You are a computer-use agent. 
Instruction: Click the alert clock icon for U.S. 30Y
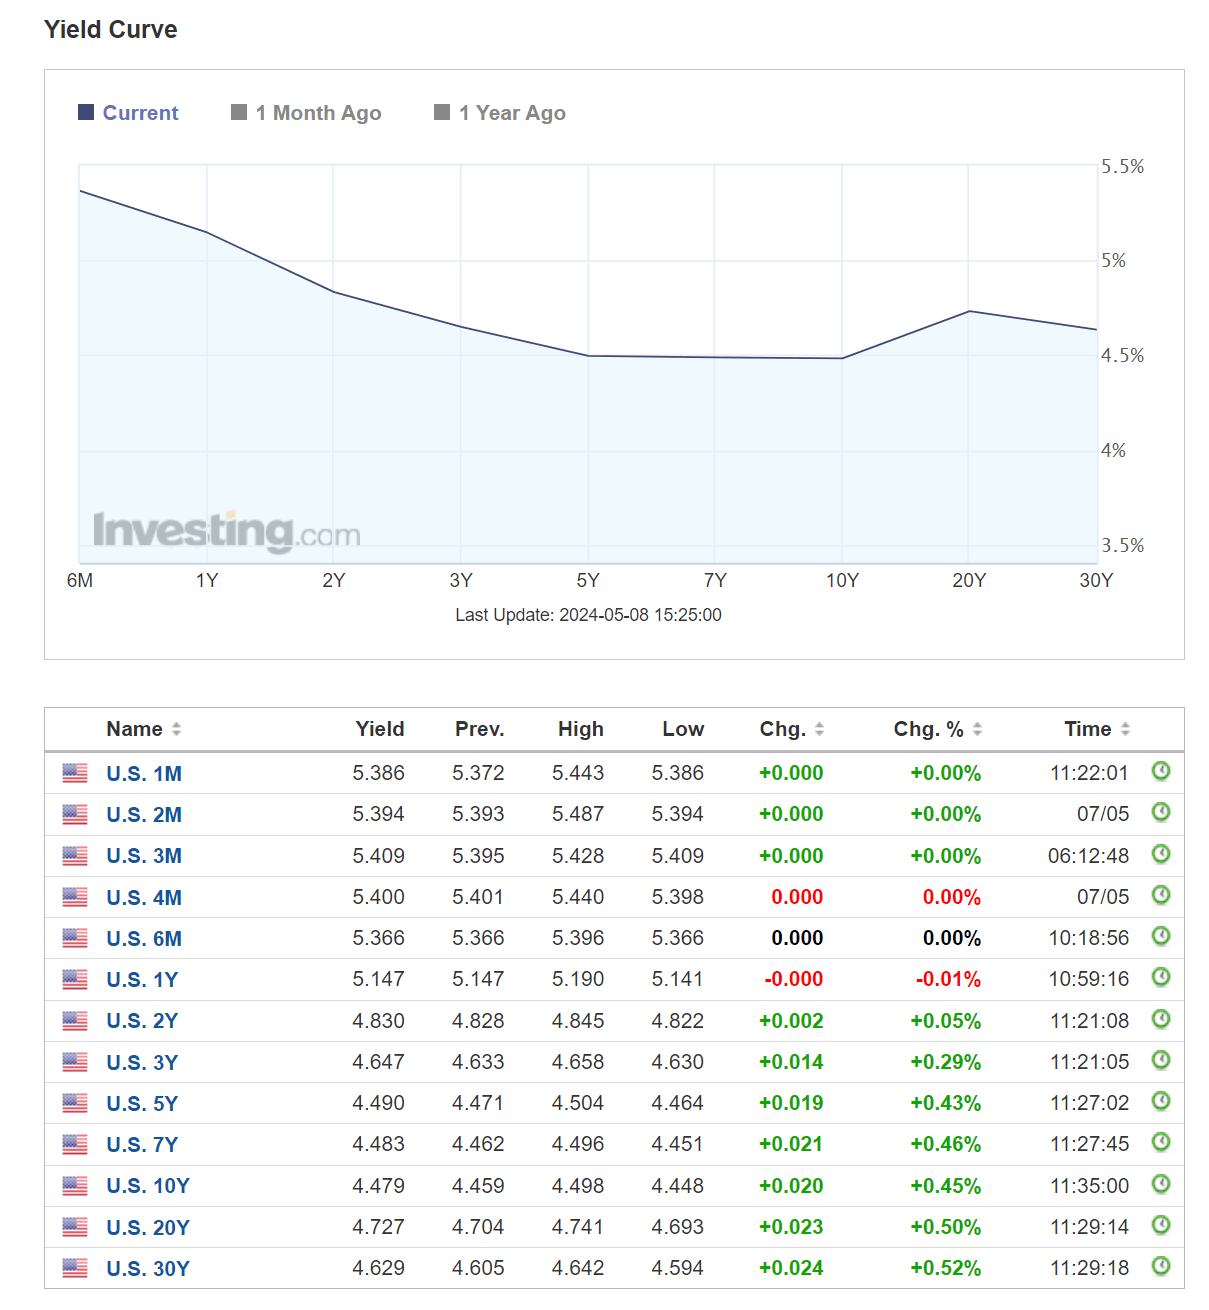1160,1266
